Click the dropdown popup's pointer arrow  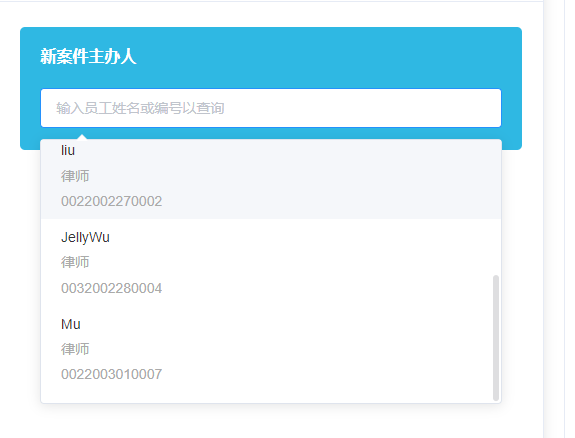coord(82,137)
